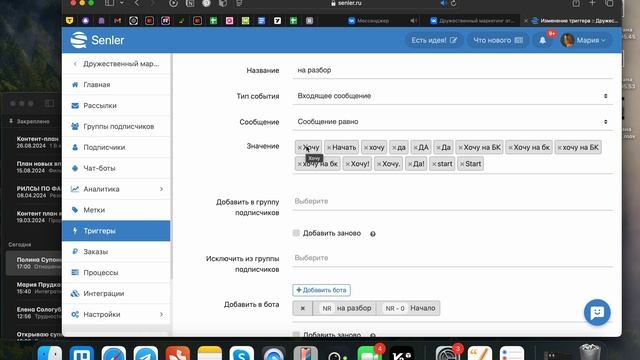Reload the page in Safari

click(453, 3)
